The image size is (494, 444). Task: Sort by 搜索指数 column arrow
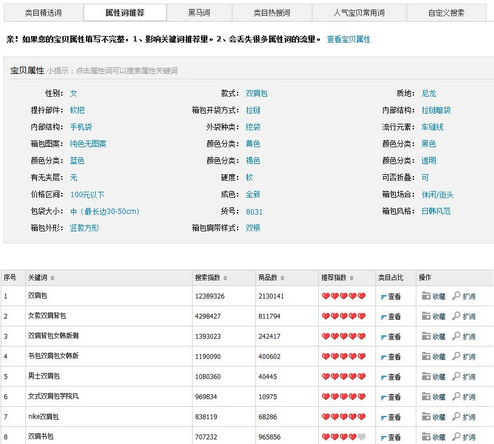225,278
